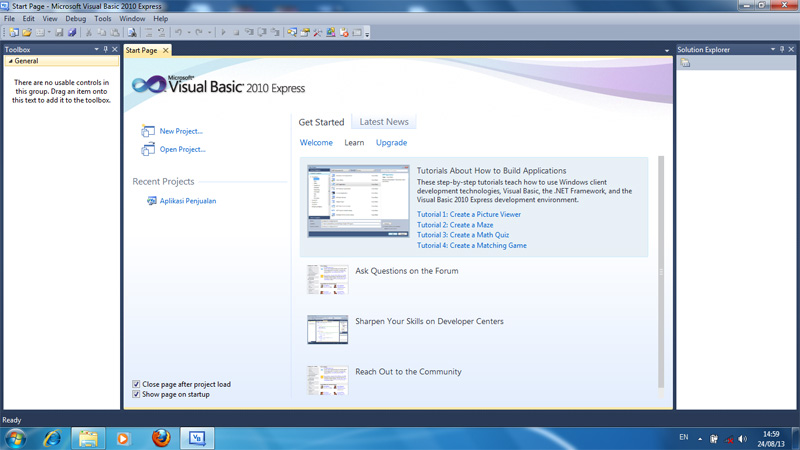Open toolbar options overflow dropdown
The height and width of the screenshot is (450, 800).
[367, 34]
